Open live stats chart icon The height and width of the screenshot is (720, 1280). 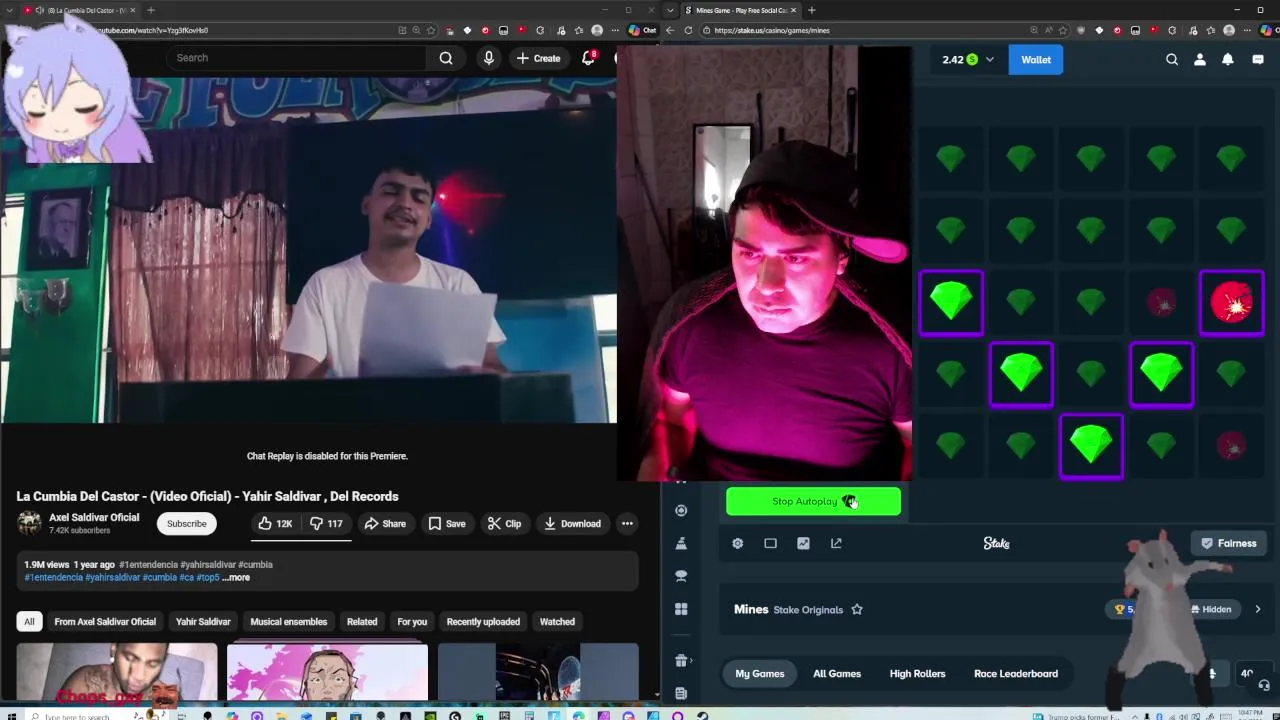[803, 543]
